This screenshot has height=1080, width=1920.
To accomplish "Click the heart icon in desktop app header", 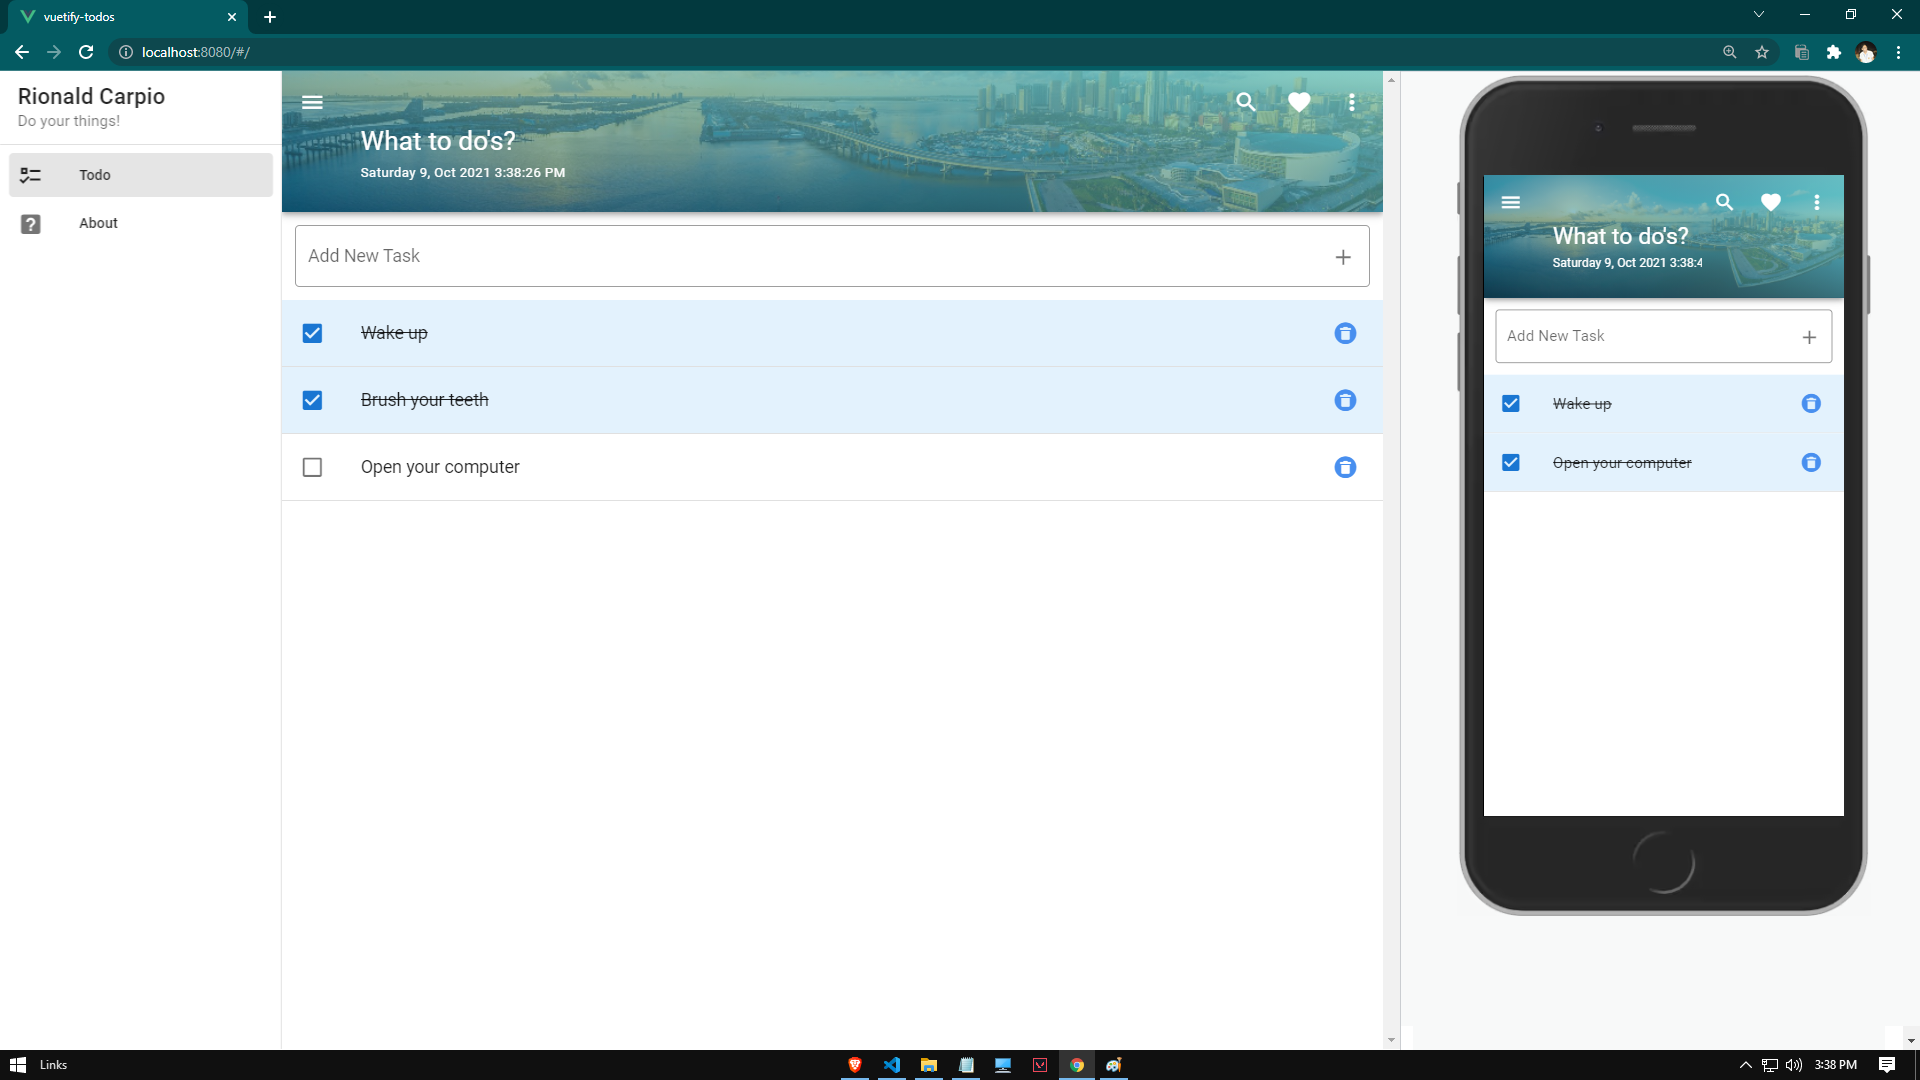I will 1299,102.
